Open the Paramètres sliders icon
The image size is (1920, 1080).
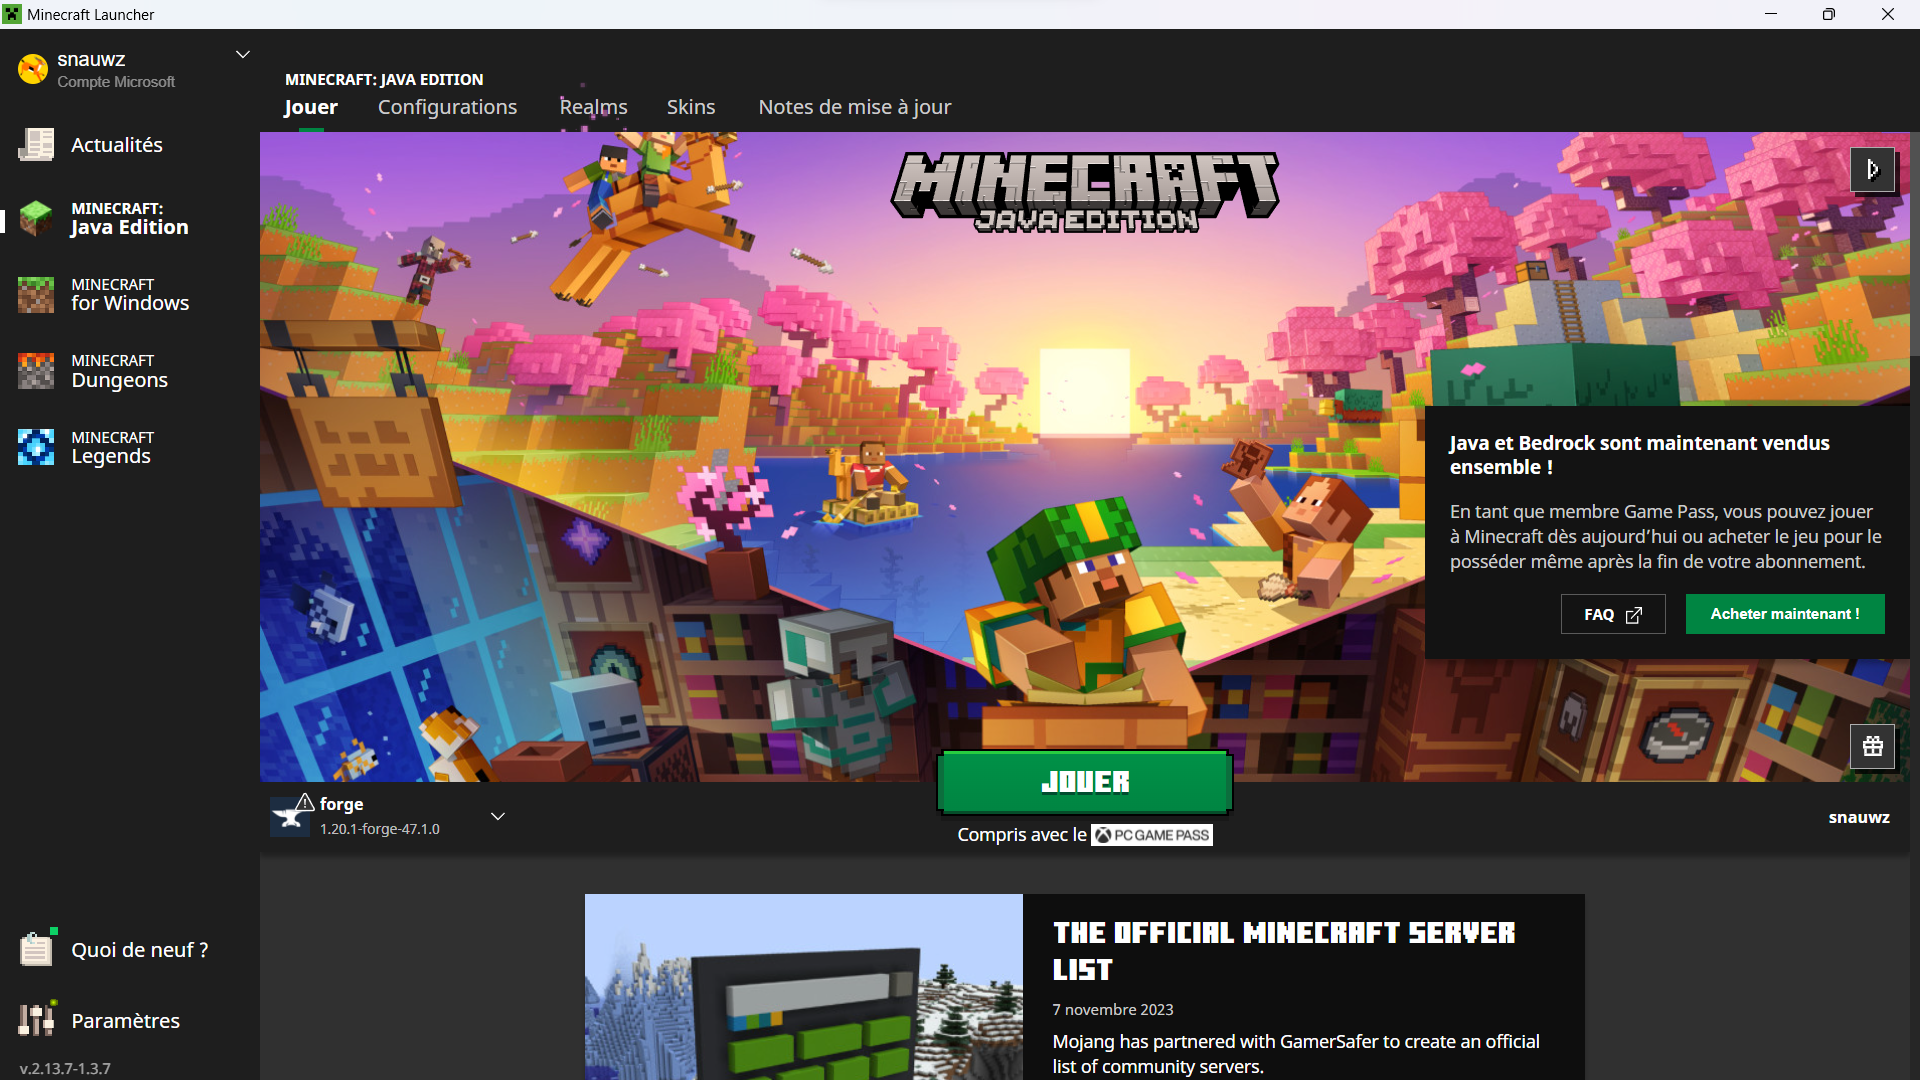(x=36, y=1020)
